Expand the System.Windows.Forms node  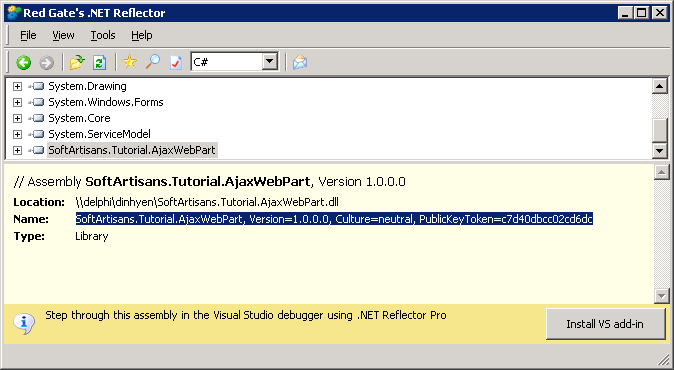click(x=17, y=102)
